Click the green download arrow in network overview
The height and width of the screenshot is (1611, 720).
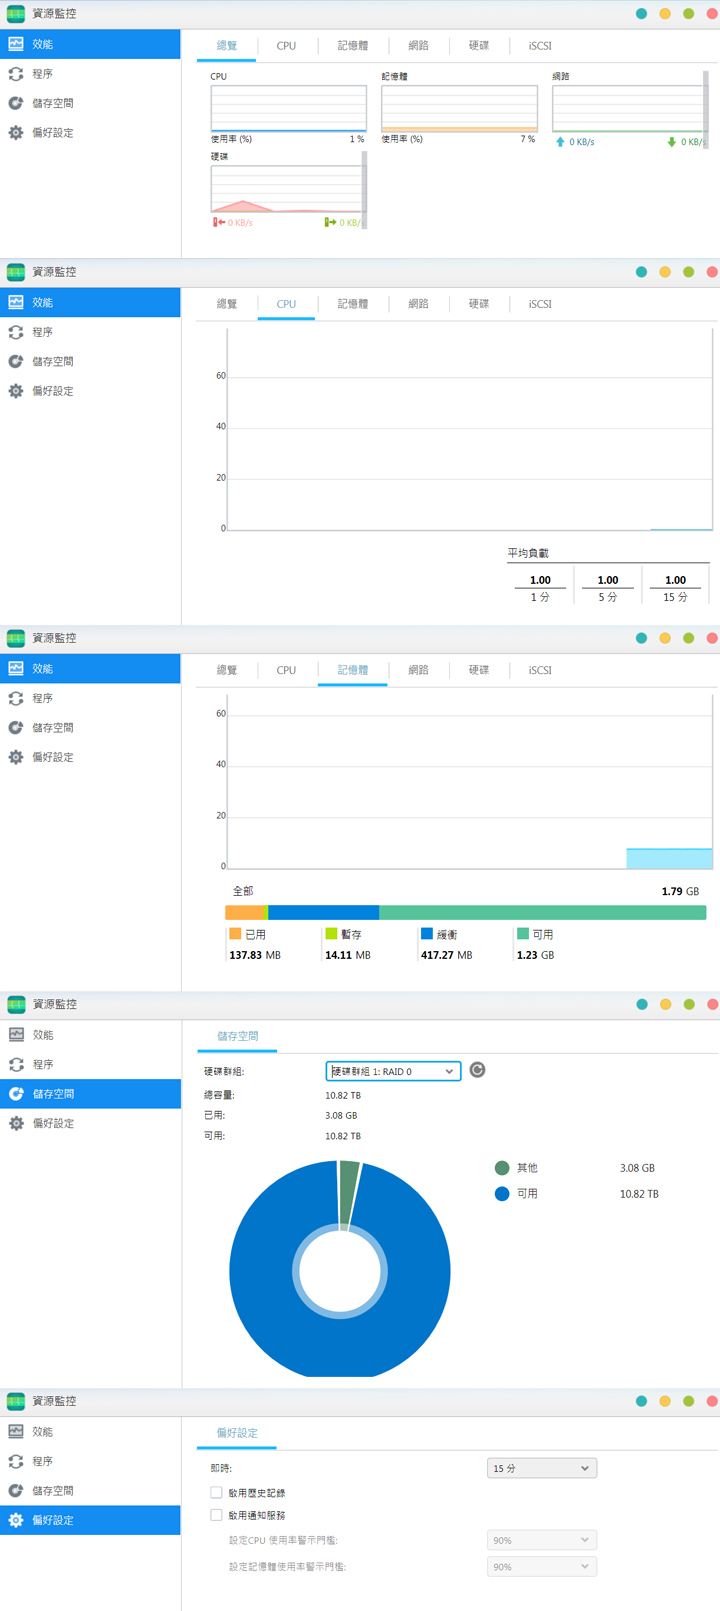671,142
